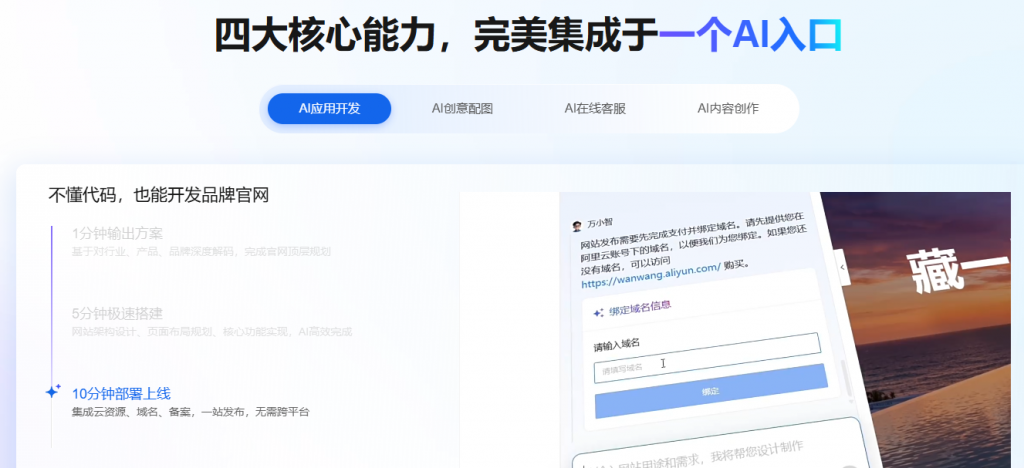Open the AI创意配图 tab
The height and width of the screenshot is (468, 1024).
point(462,108)
